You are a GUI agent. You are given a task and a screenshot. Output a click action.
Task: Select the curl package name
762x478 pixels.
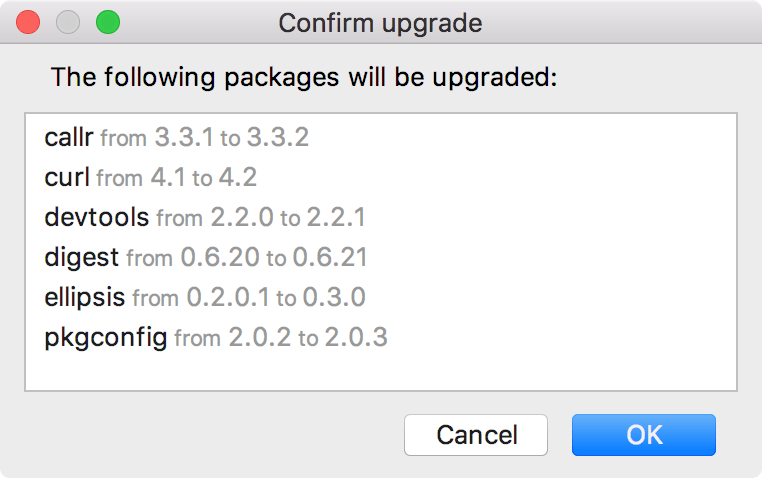click(67, 177)
